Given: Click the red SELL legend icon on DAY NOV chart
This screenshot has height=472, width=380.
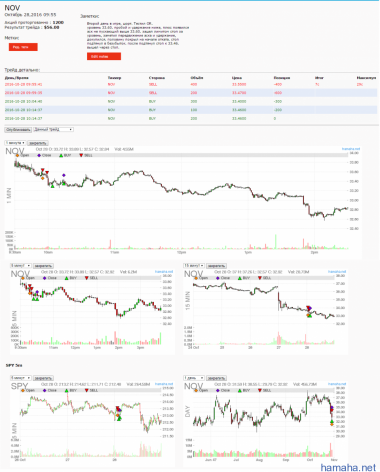Looking at the screenshot, I should coord(260,390).
